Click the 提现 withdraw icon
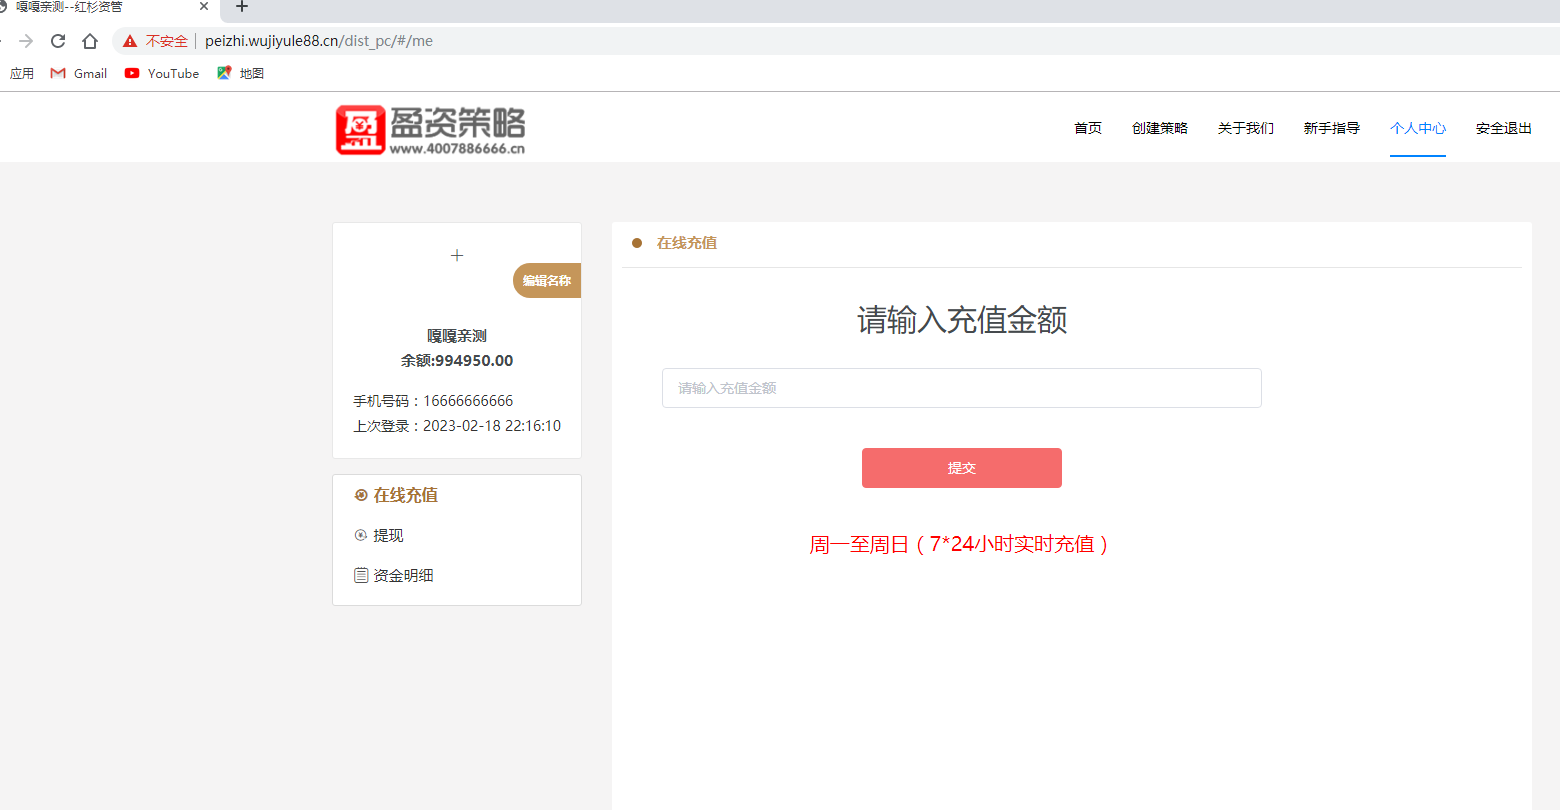Viewport: 1560px width, 810px height. [361, 536]
